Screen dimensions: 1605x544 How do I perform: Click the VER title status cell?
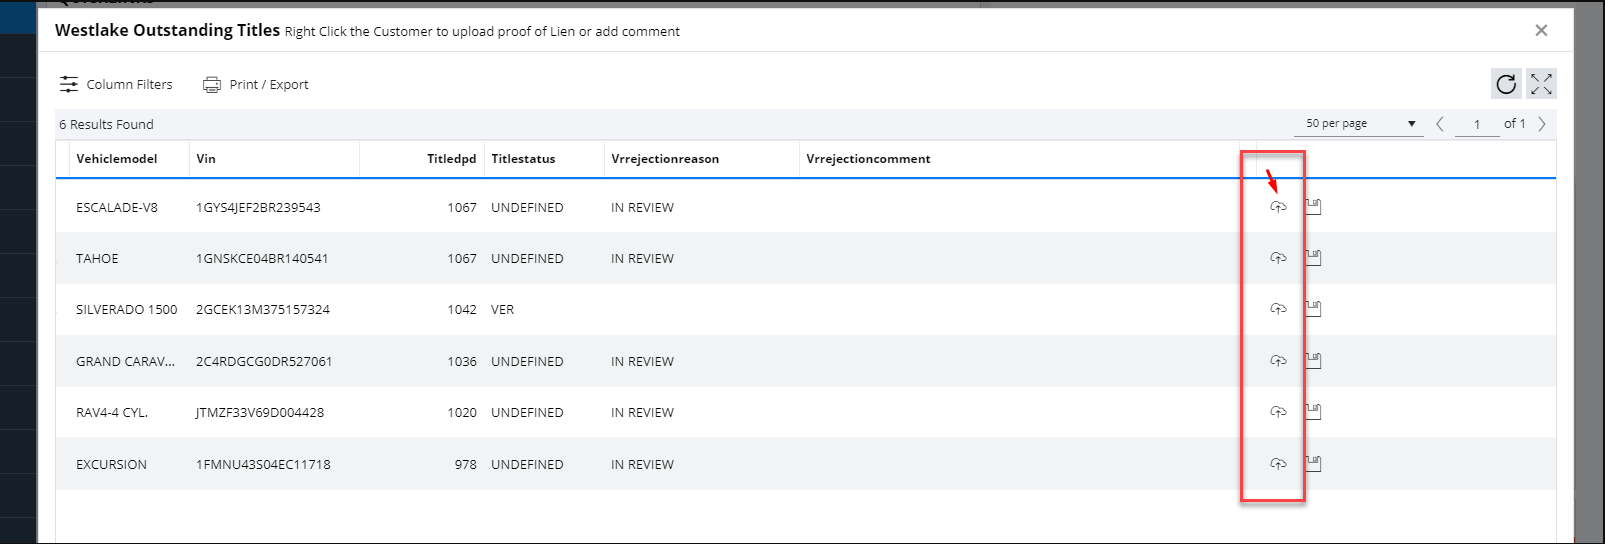(x=502, y=310)
